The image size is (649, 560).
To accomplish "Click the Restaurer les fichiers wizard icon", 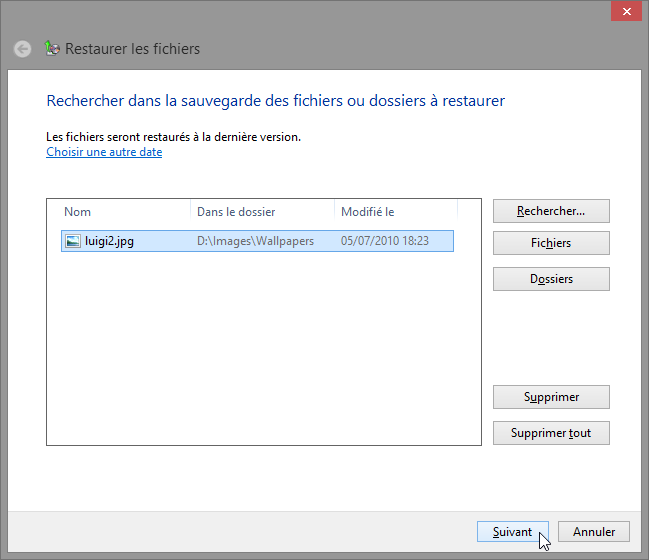I will pos(52,48).
